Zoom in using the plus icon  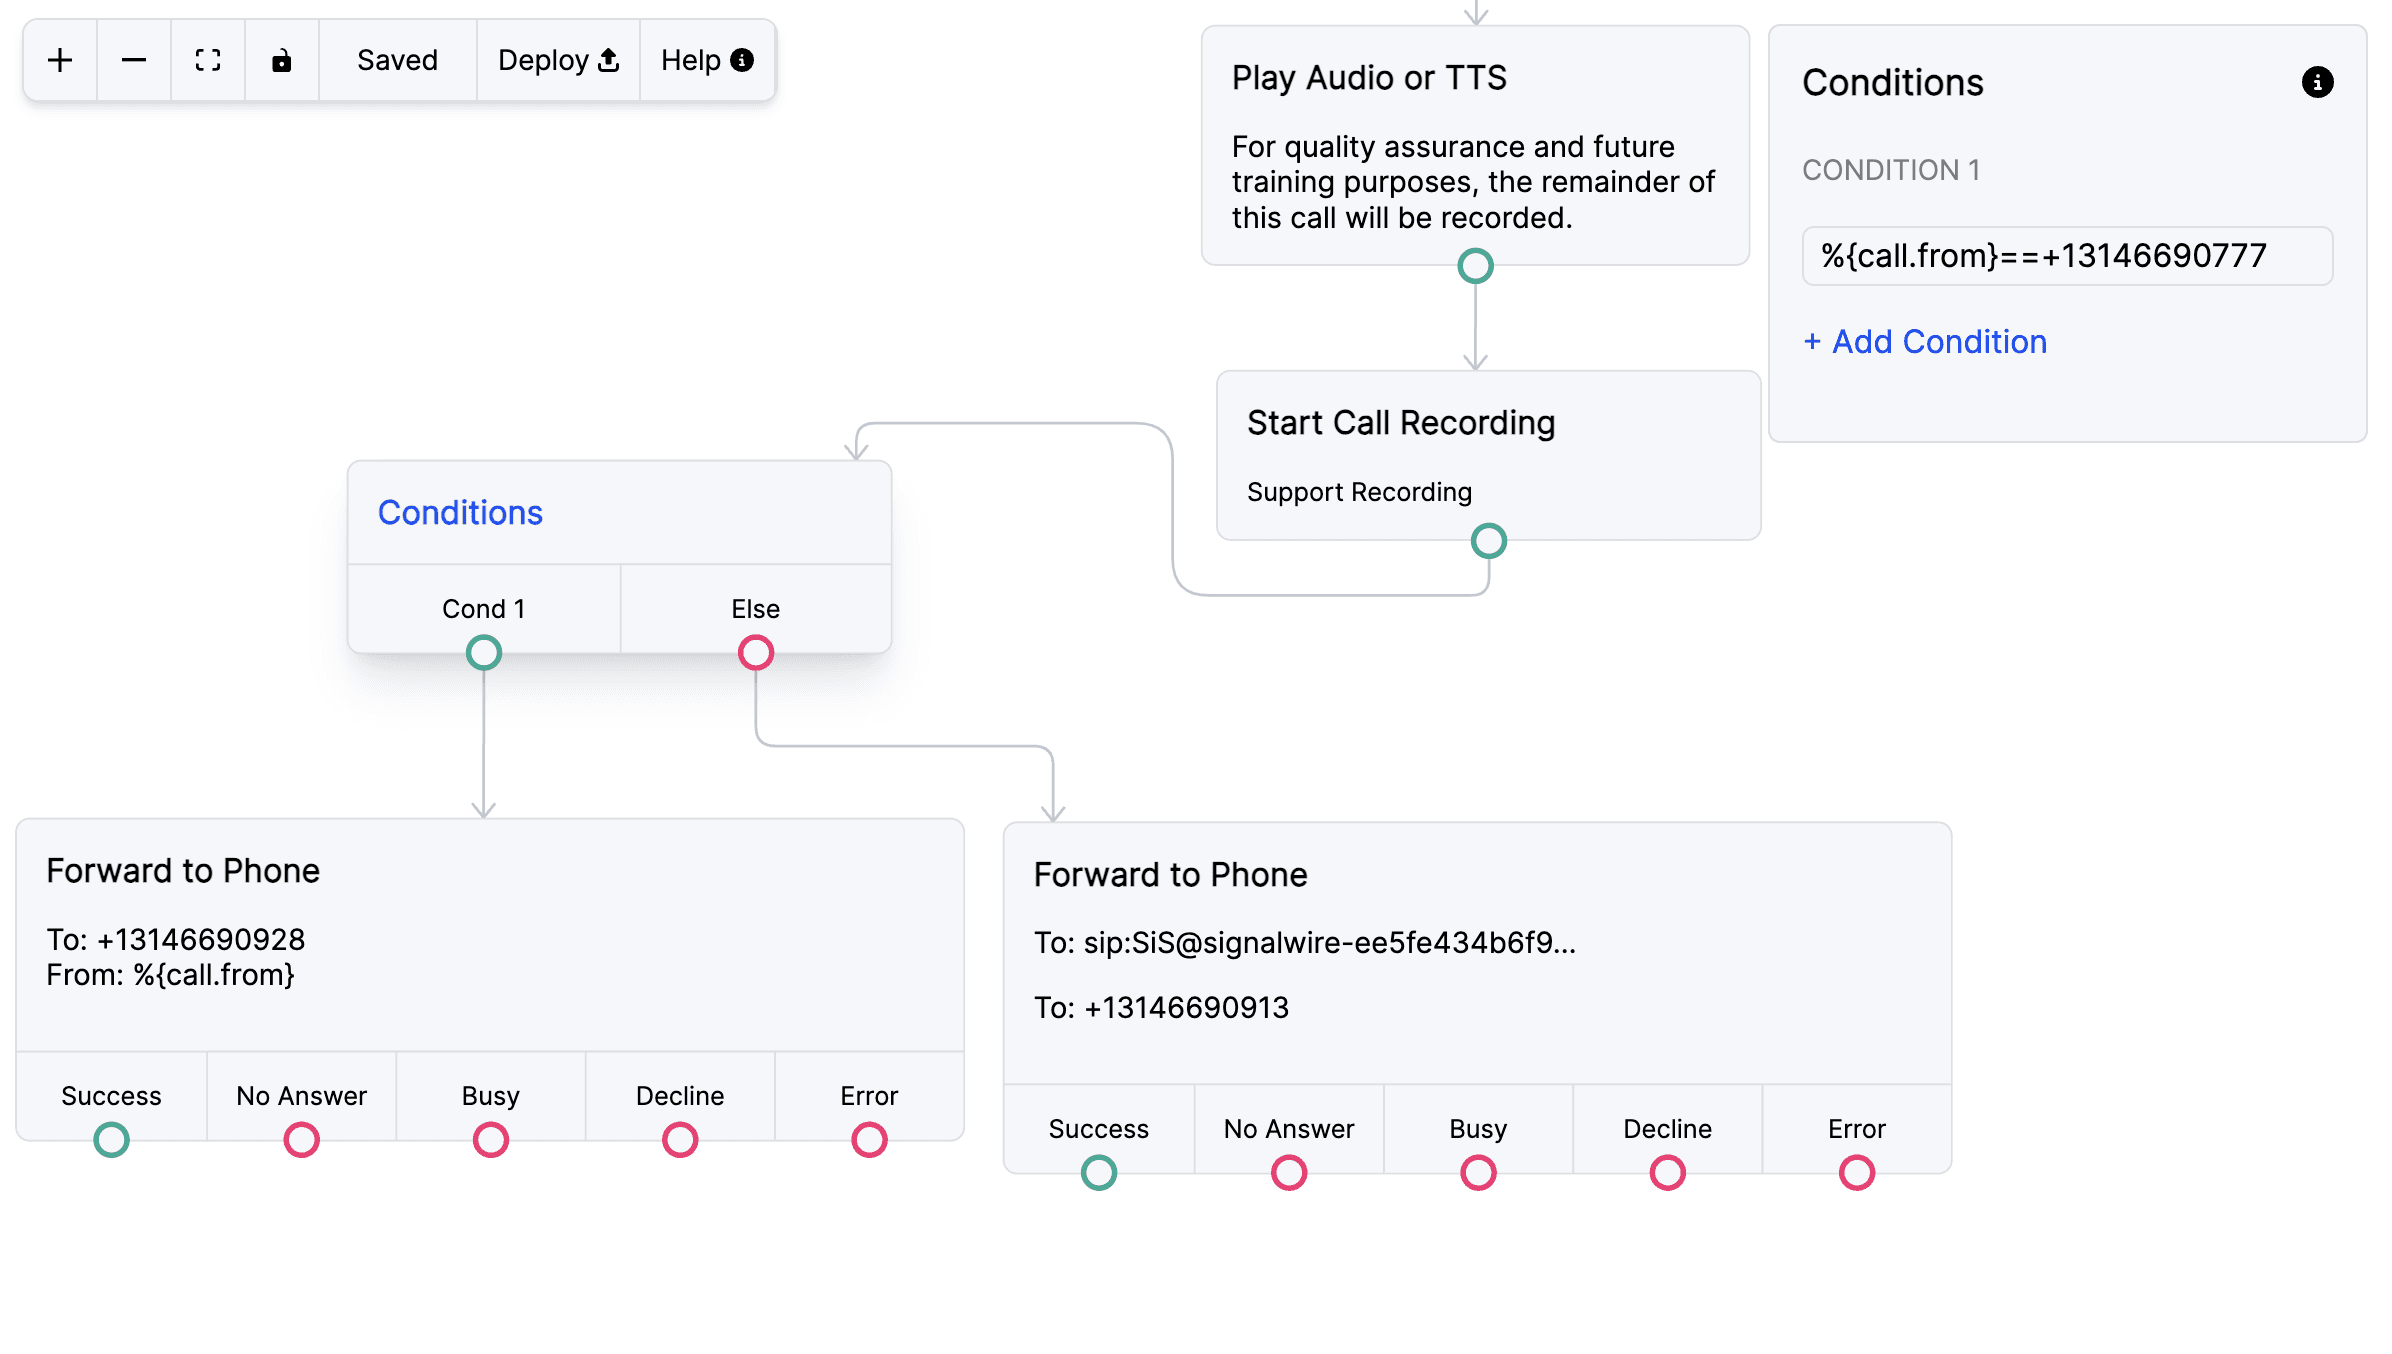[60, 60]
